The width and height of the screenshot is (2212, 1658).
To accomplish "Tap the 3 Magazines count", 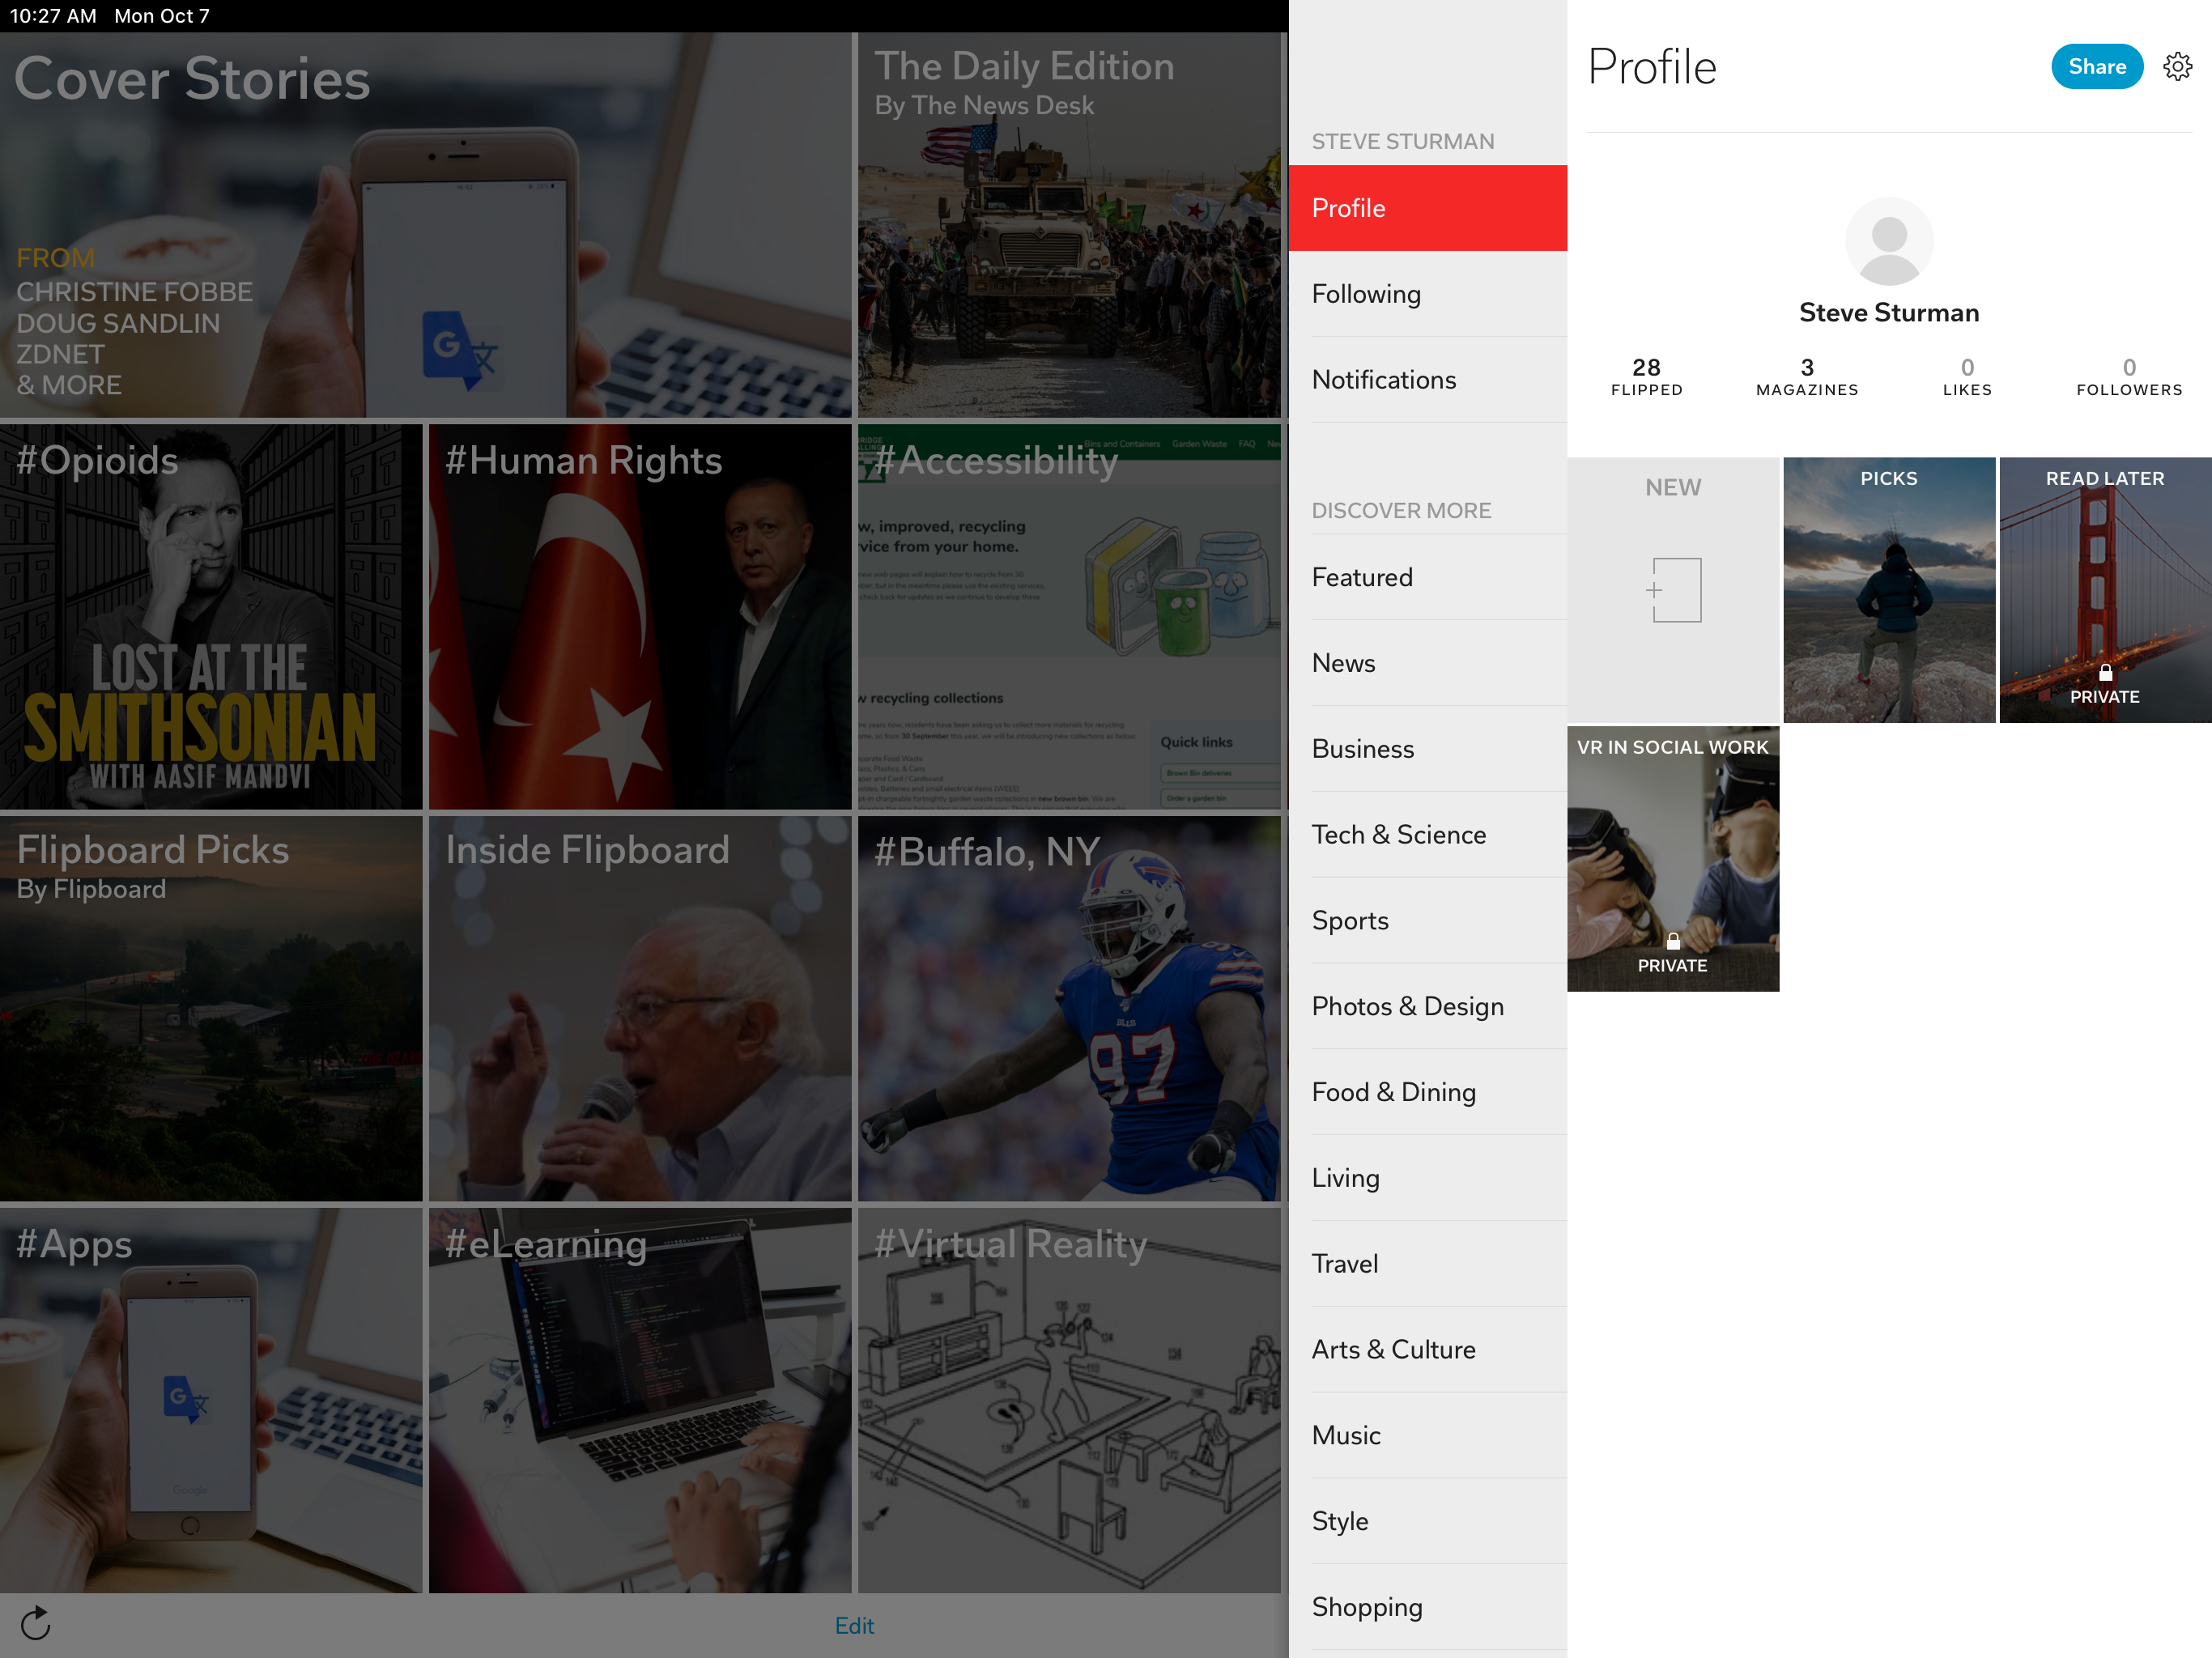I will click(x=1806, y=377).
